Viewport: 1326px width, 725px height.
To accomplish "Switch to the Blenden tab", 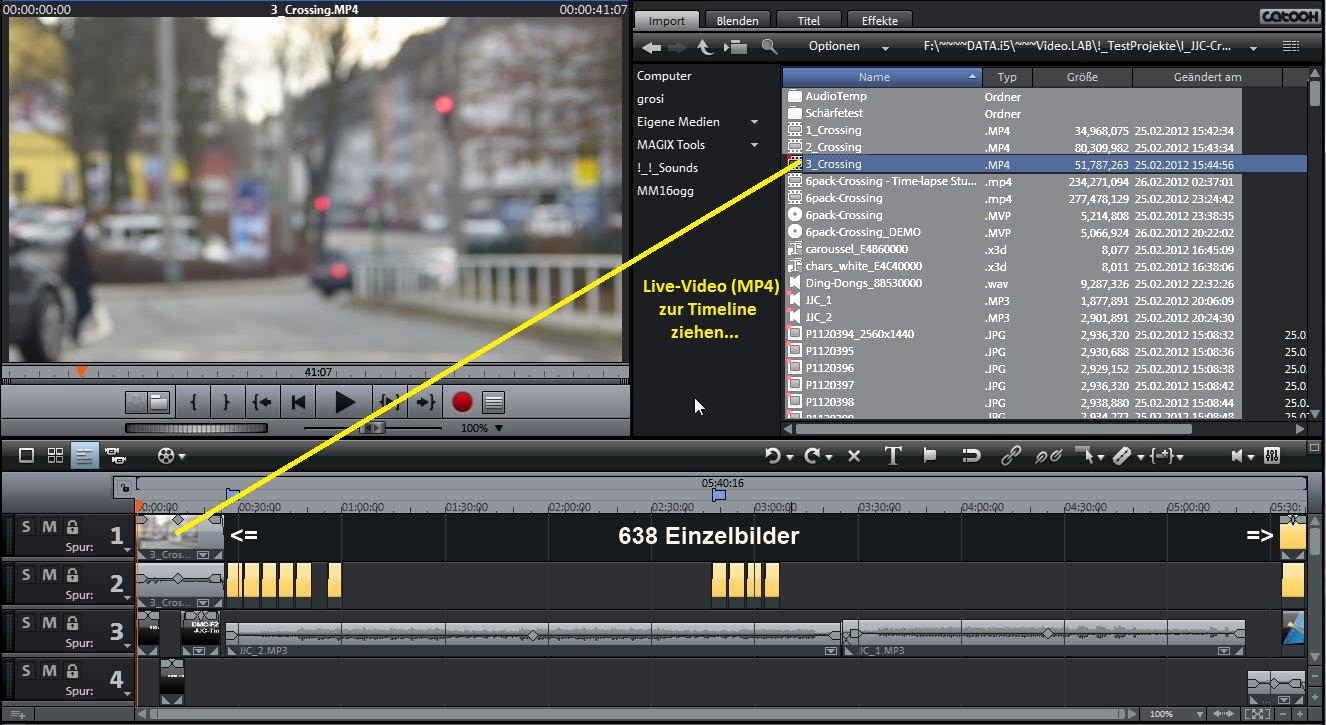I will pyautogui.click(x=738, y=20).
